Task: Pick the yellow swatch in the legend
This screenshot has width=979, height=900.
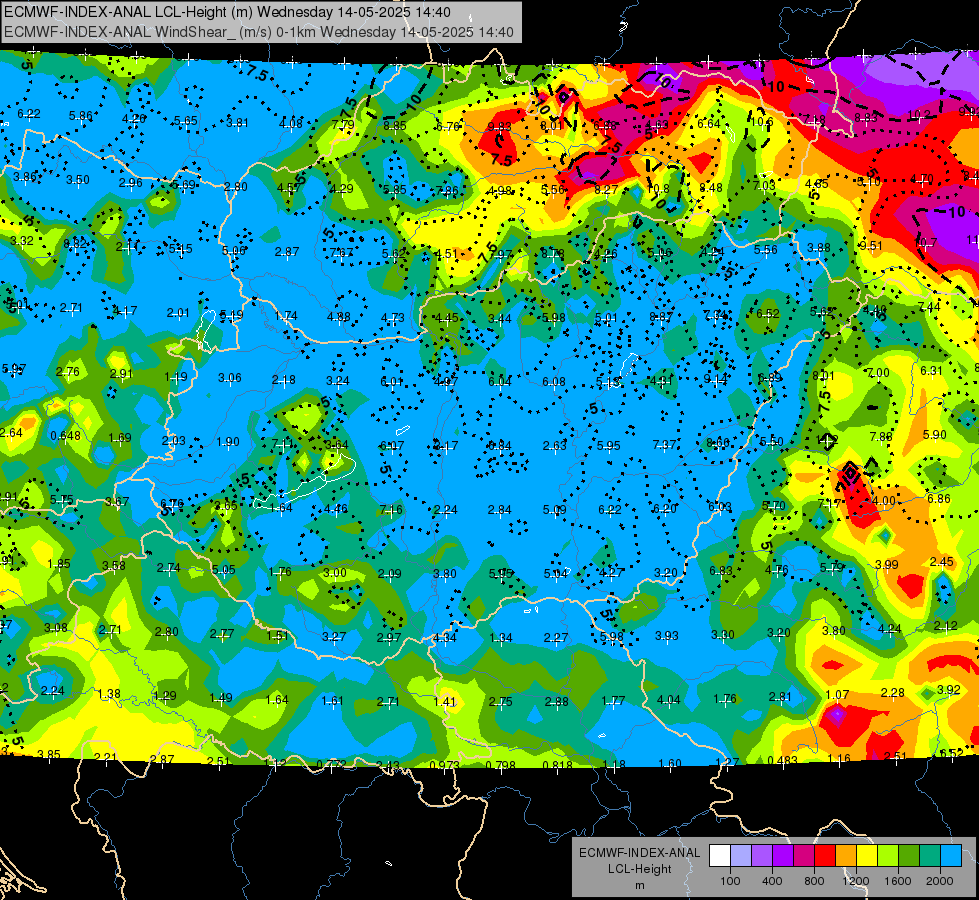Action: pos(867,856)
